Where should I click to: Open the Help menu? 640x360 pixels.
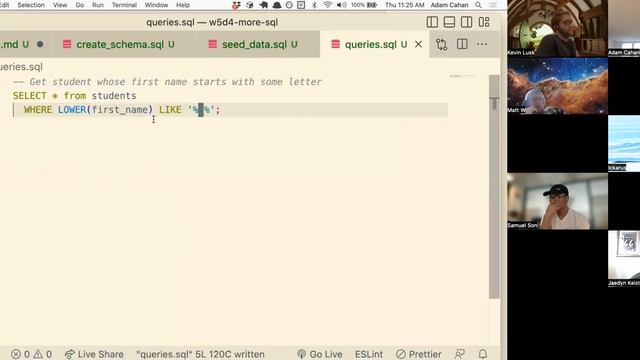tap(183, 5)
